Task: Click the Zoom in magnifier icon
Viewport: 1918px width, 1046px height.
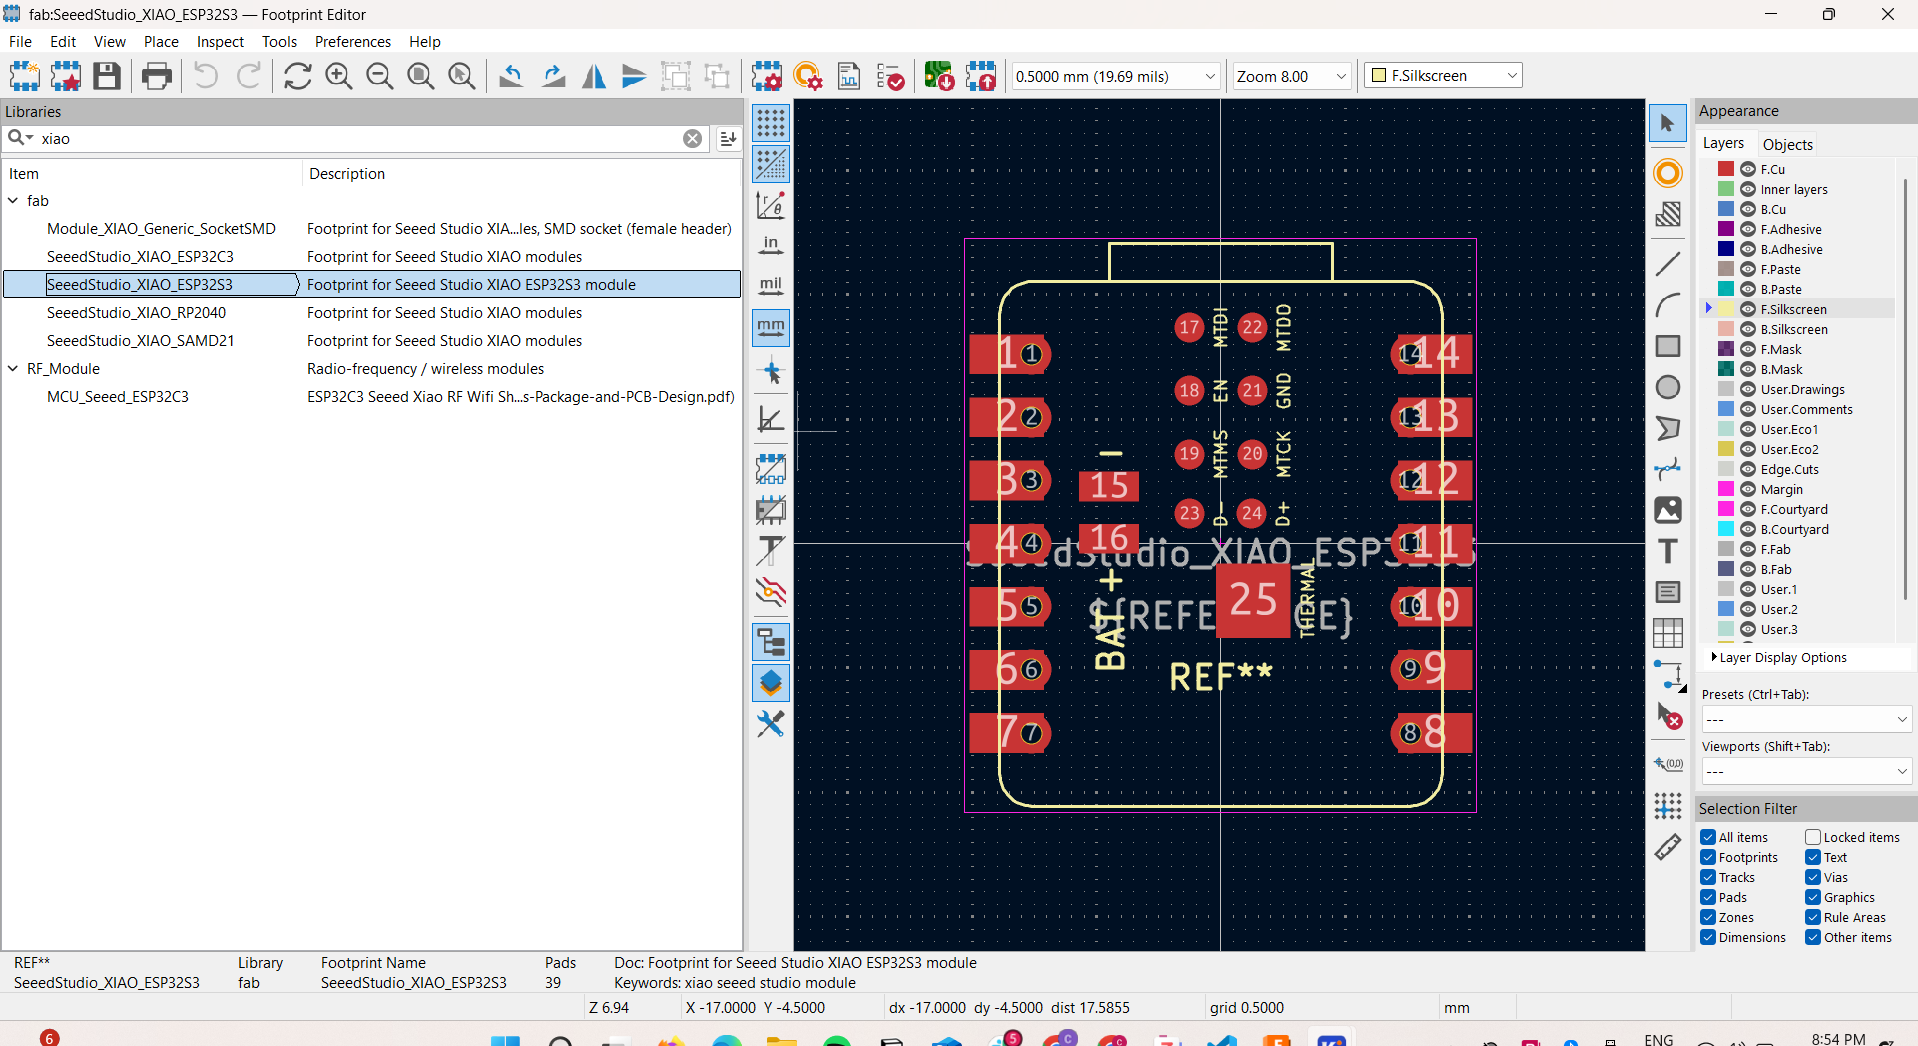Action: click(x=339, y=76)
